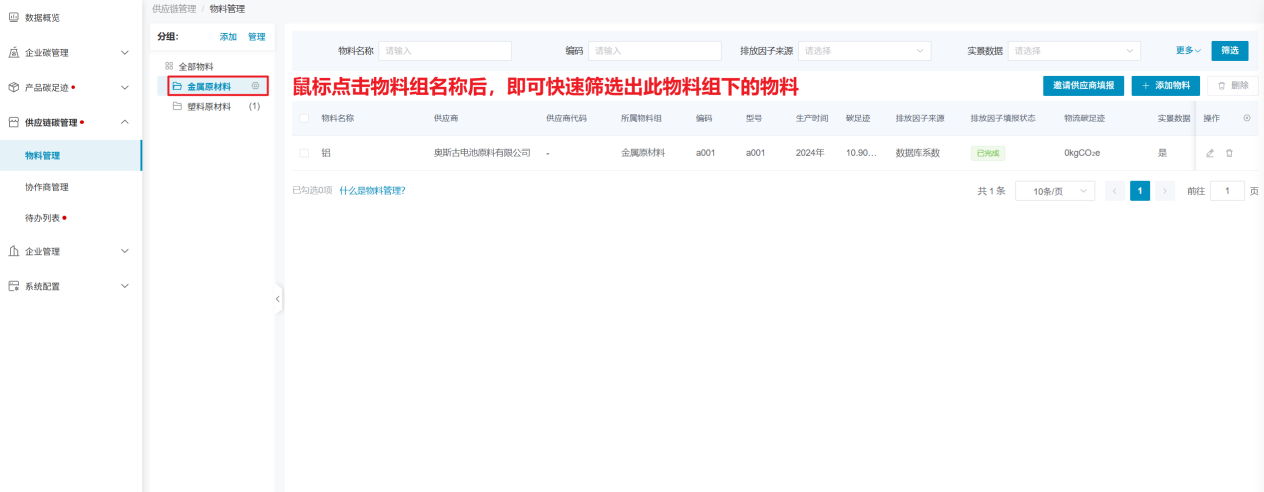1264x492 pixels.
Task: Open the 实景数据 dropdown filter
Action: 1074,51
